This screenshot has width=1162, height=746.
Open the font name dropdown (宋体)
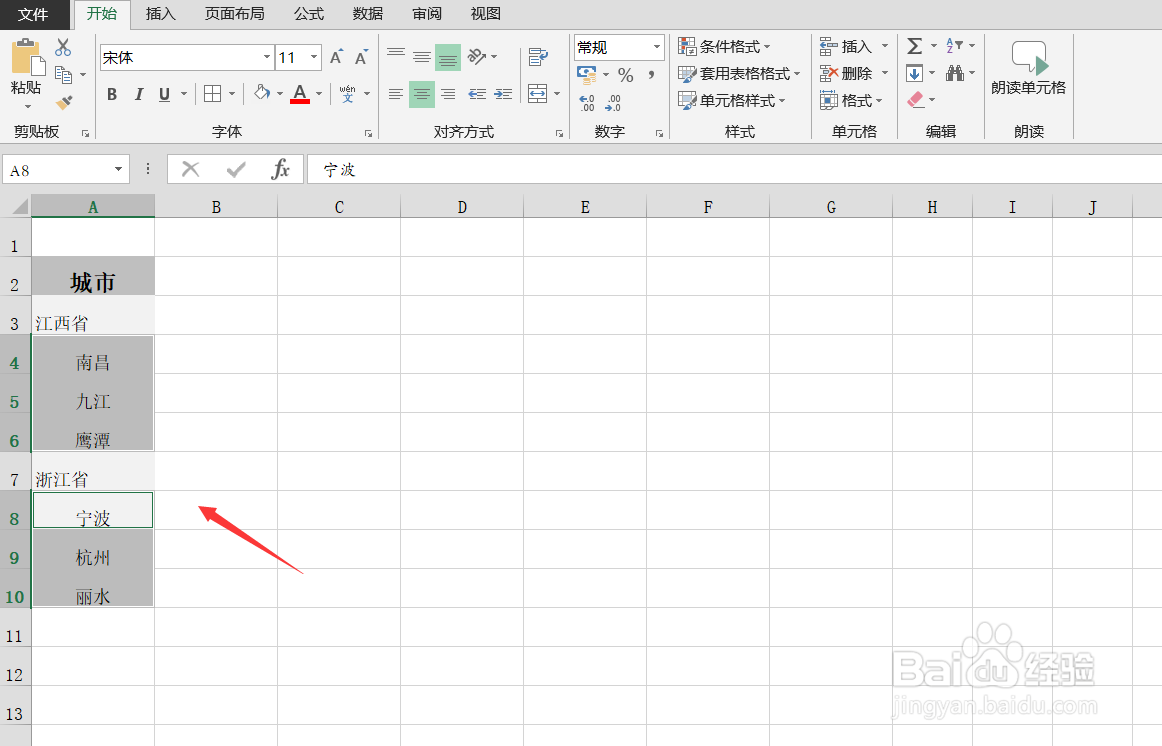coord(267,57)
